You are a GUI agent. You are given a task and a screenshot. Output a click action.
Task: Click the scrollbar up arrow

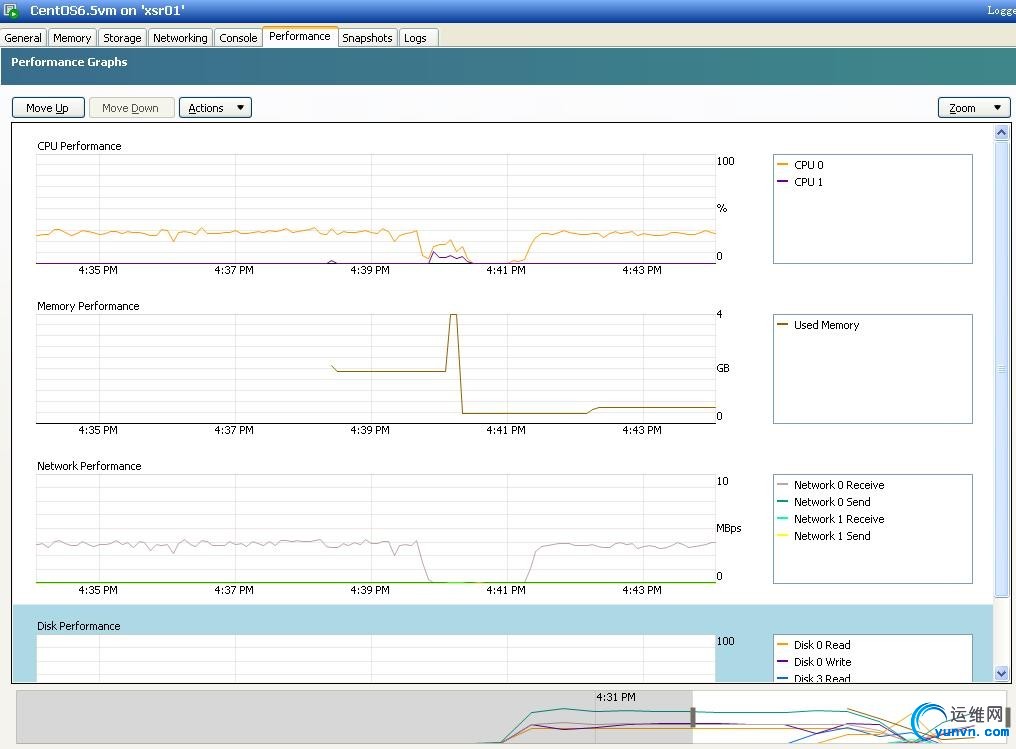[1002, 133]
